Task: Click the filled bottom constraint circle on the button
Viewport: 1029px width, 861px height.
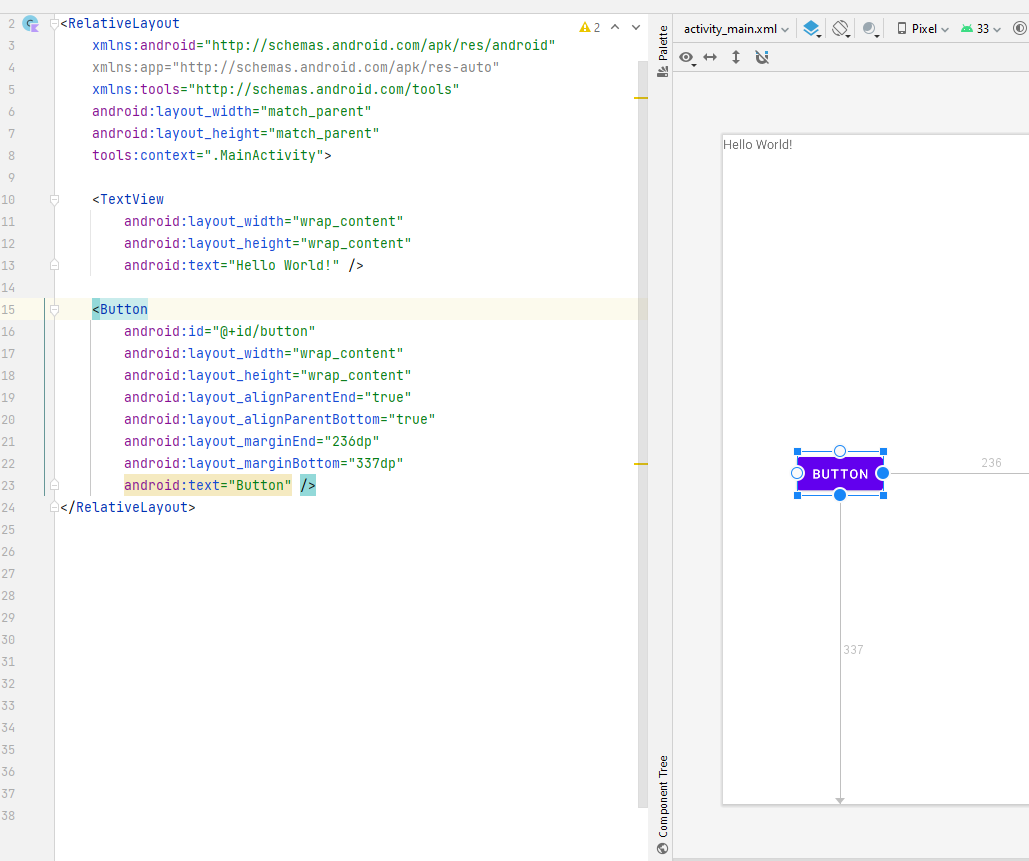Action: click(840, 495)
